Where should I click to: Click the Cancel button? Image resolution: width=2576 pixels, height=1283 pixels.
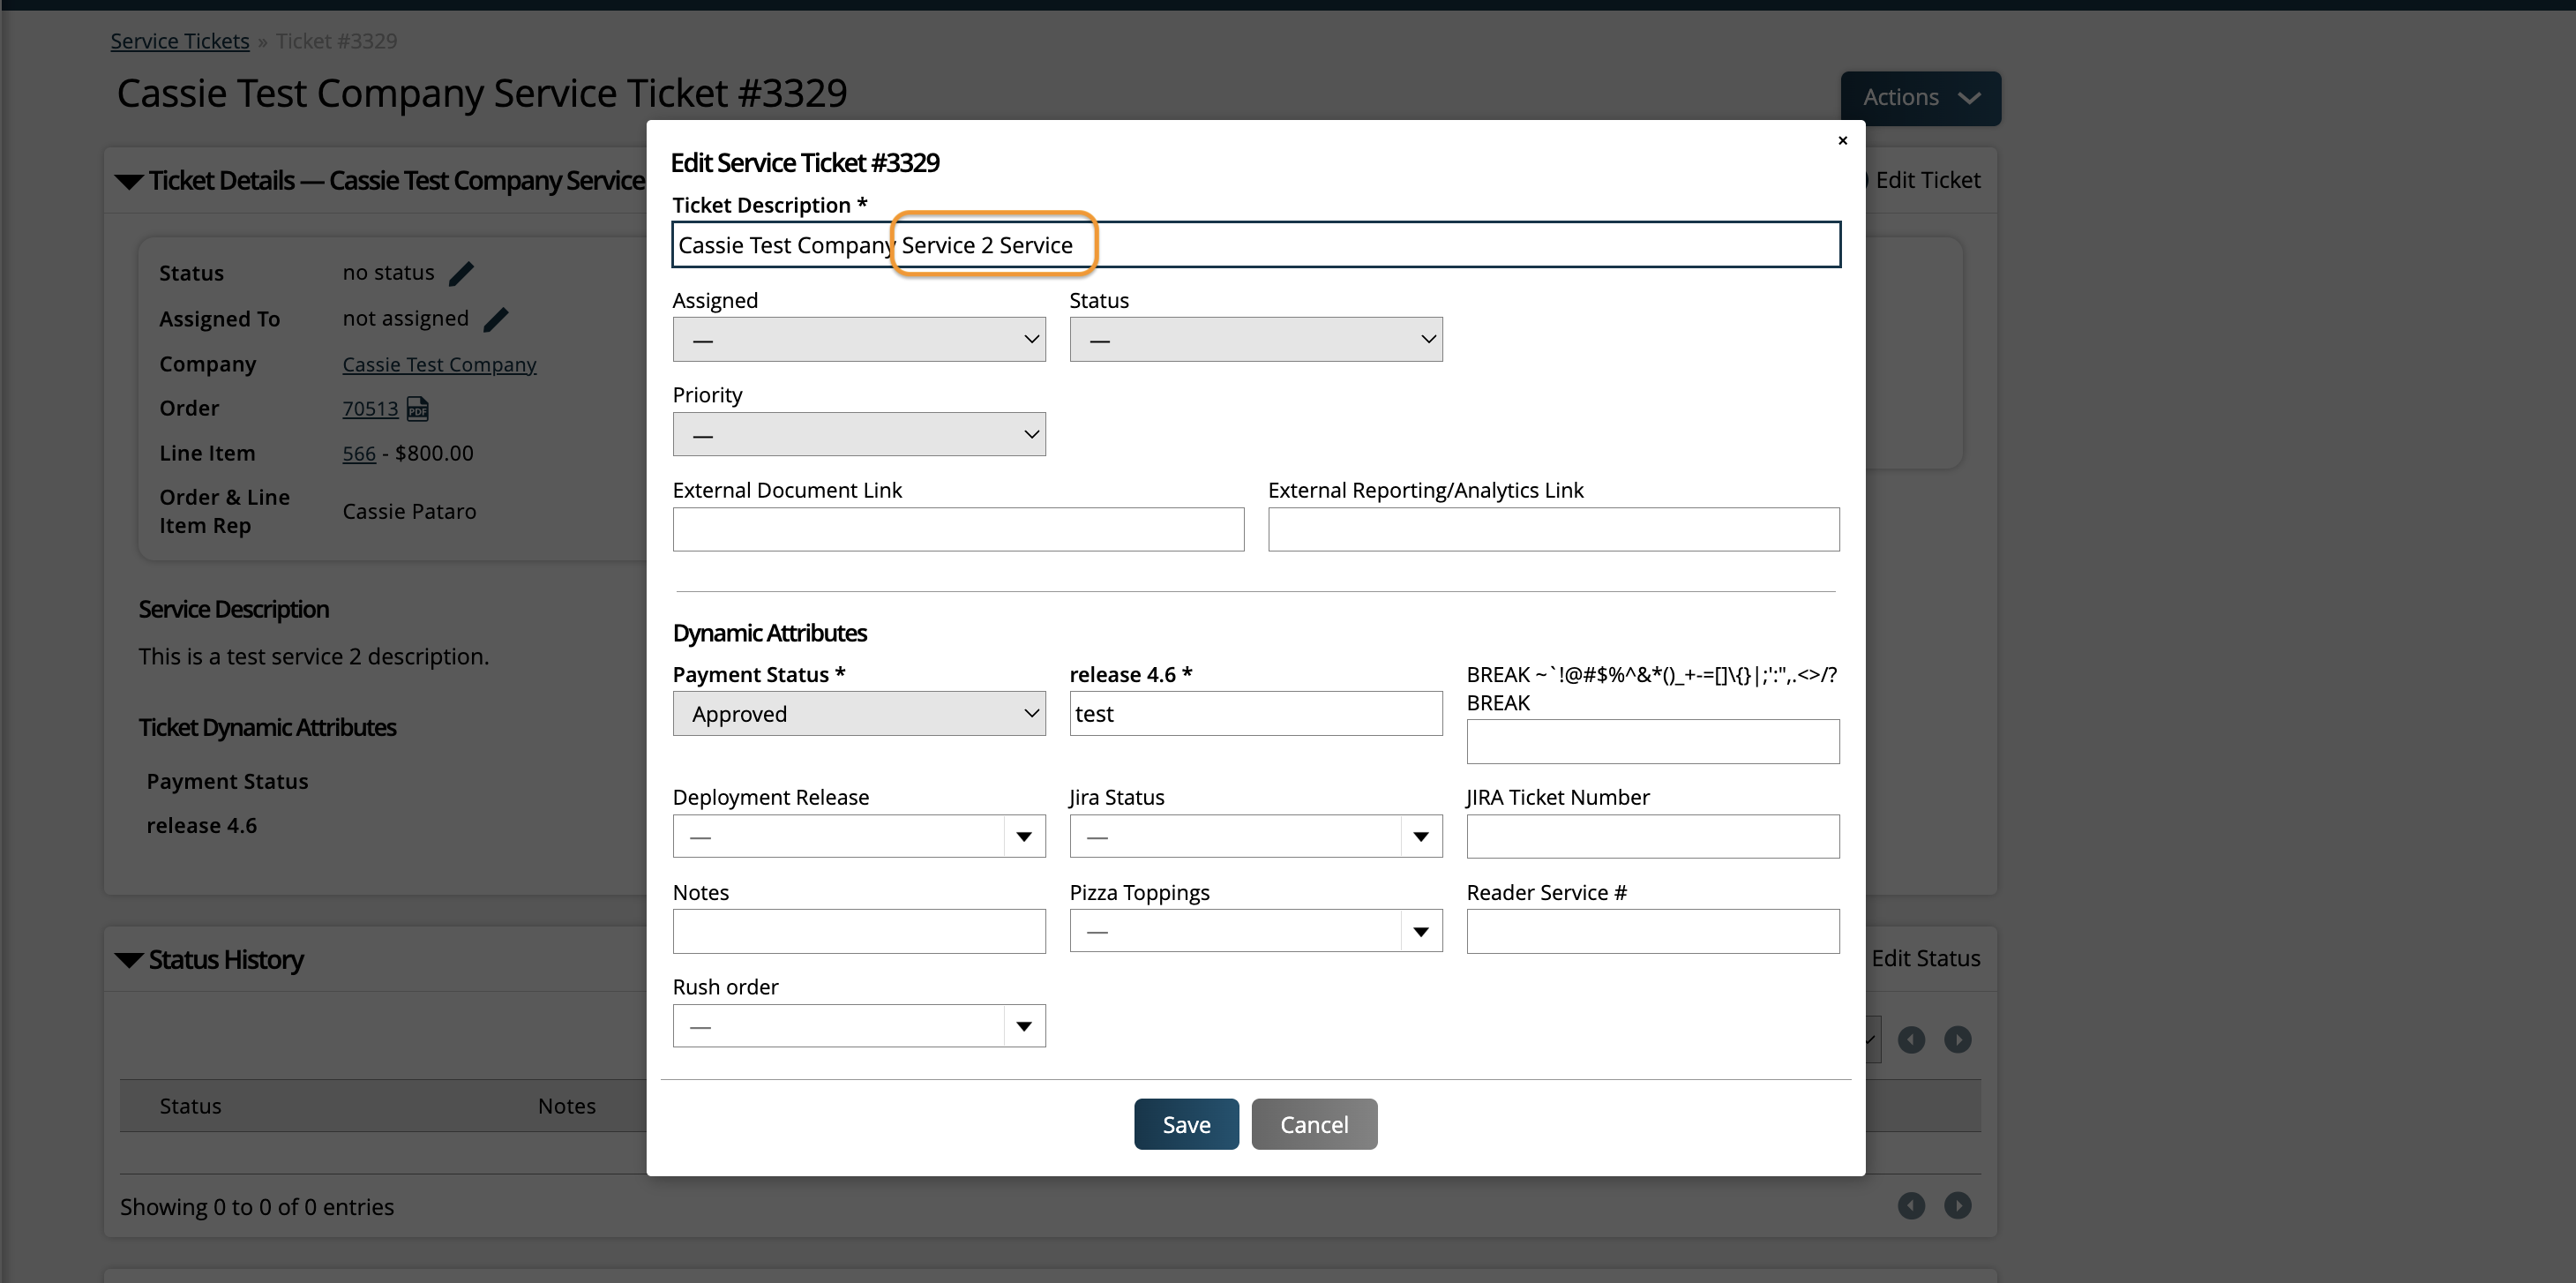click(x=1314, y=1124)
